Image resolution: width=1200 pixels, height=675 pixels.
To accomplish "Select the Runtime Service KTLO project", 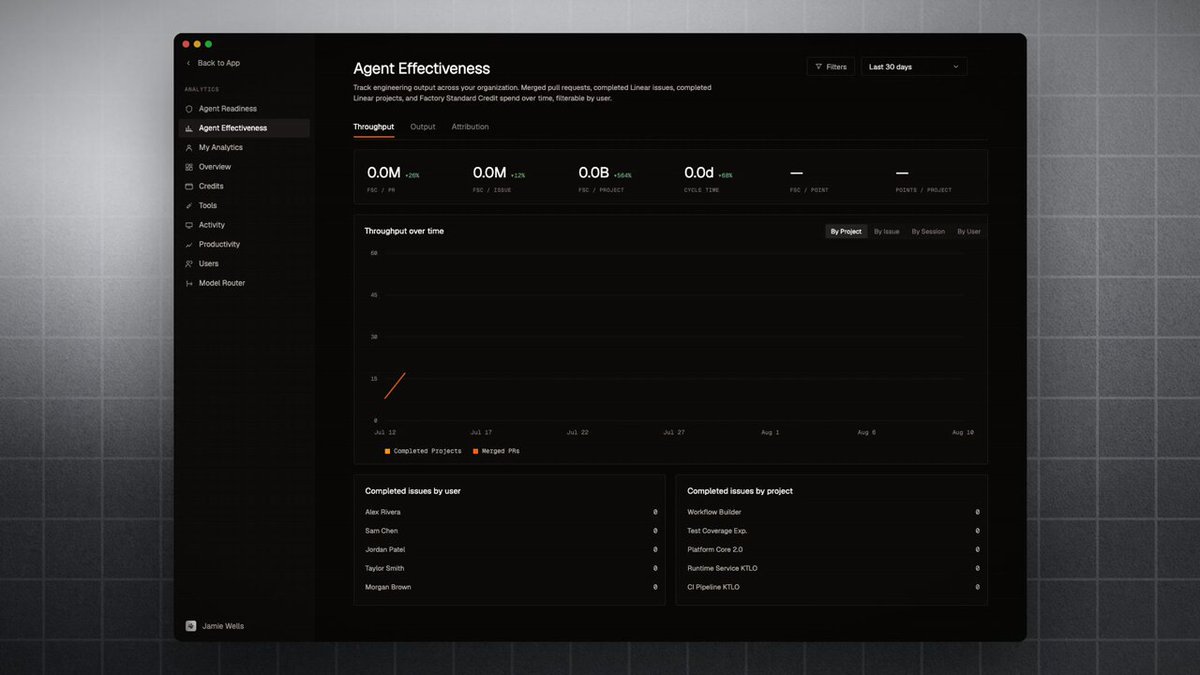I will pyautogui.click(x=832, y=568).
